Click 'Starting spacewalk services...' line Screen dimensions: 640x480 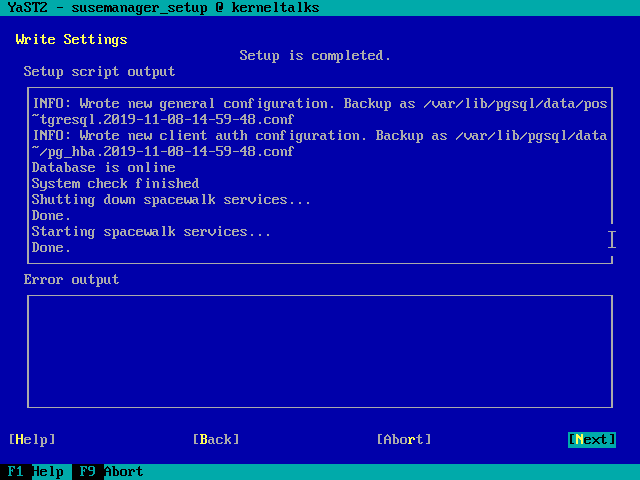(x=151, y=232)
